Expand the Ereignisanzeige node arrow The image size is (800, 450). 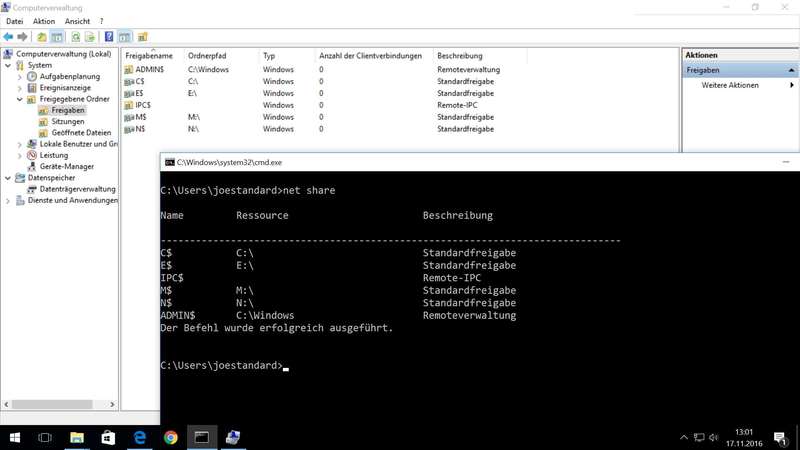20,88
